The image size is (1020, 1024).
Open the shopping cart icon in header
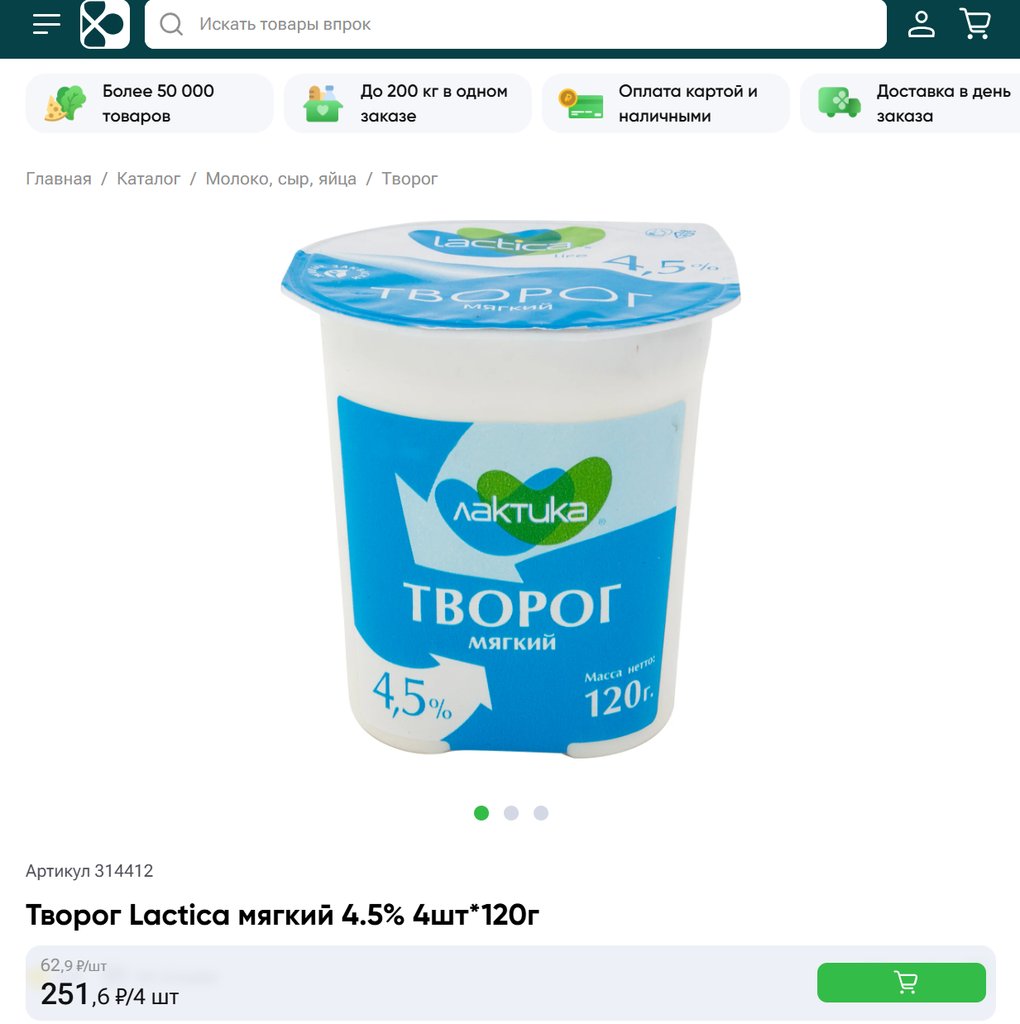pyautogui.click(x=975, y=24)
